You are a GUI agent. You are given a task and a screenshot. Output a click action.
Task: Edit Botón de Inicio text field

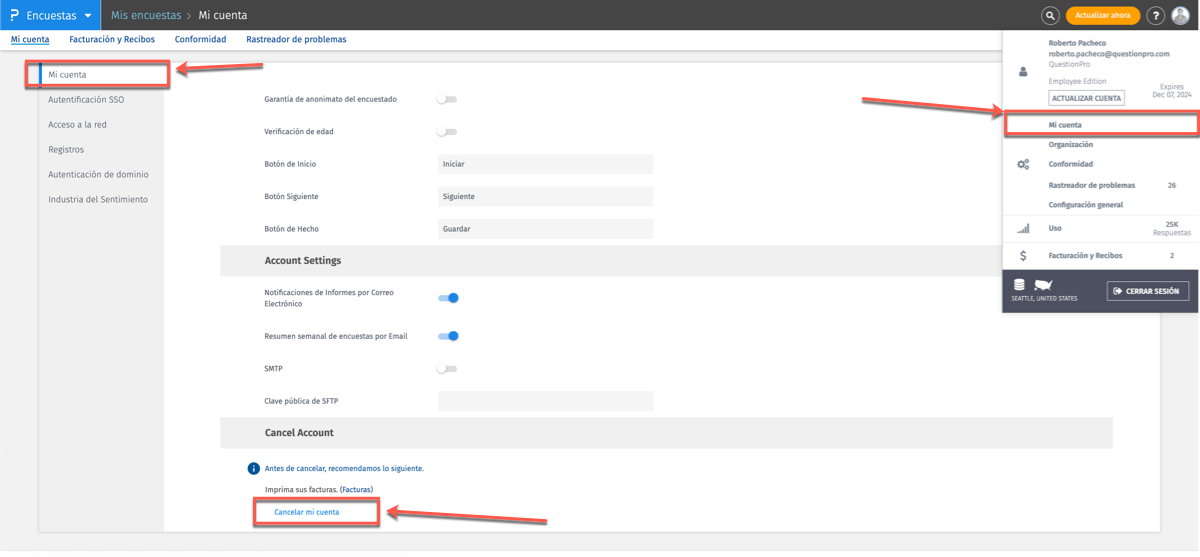tap(545, 164)
